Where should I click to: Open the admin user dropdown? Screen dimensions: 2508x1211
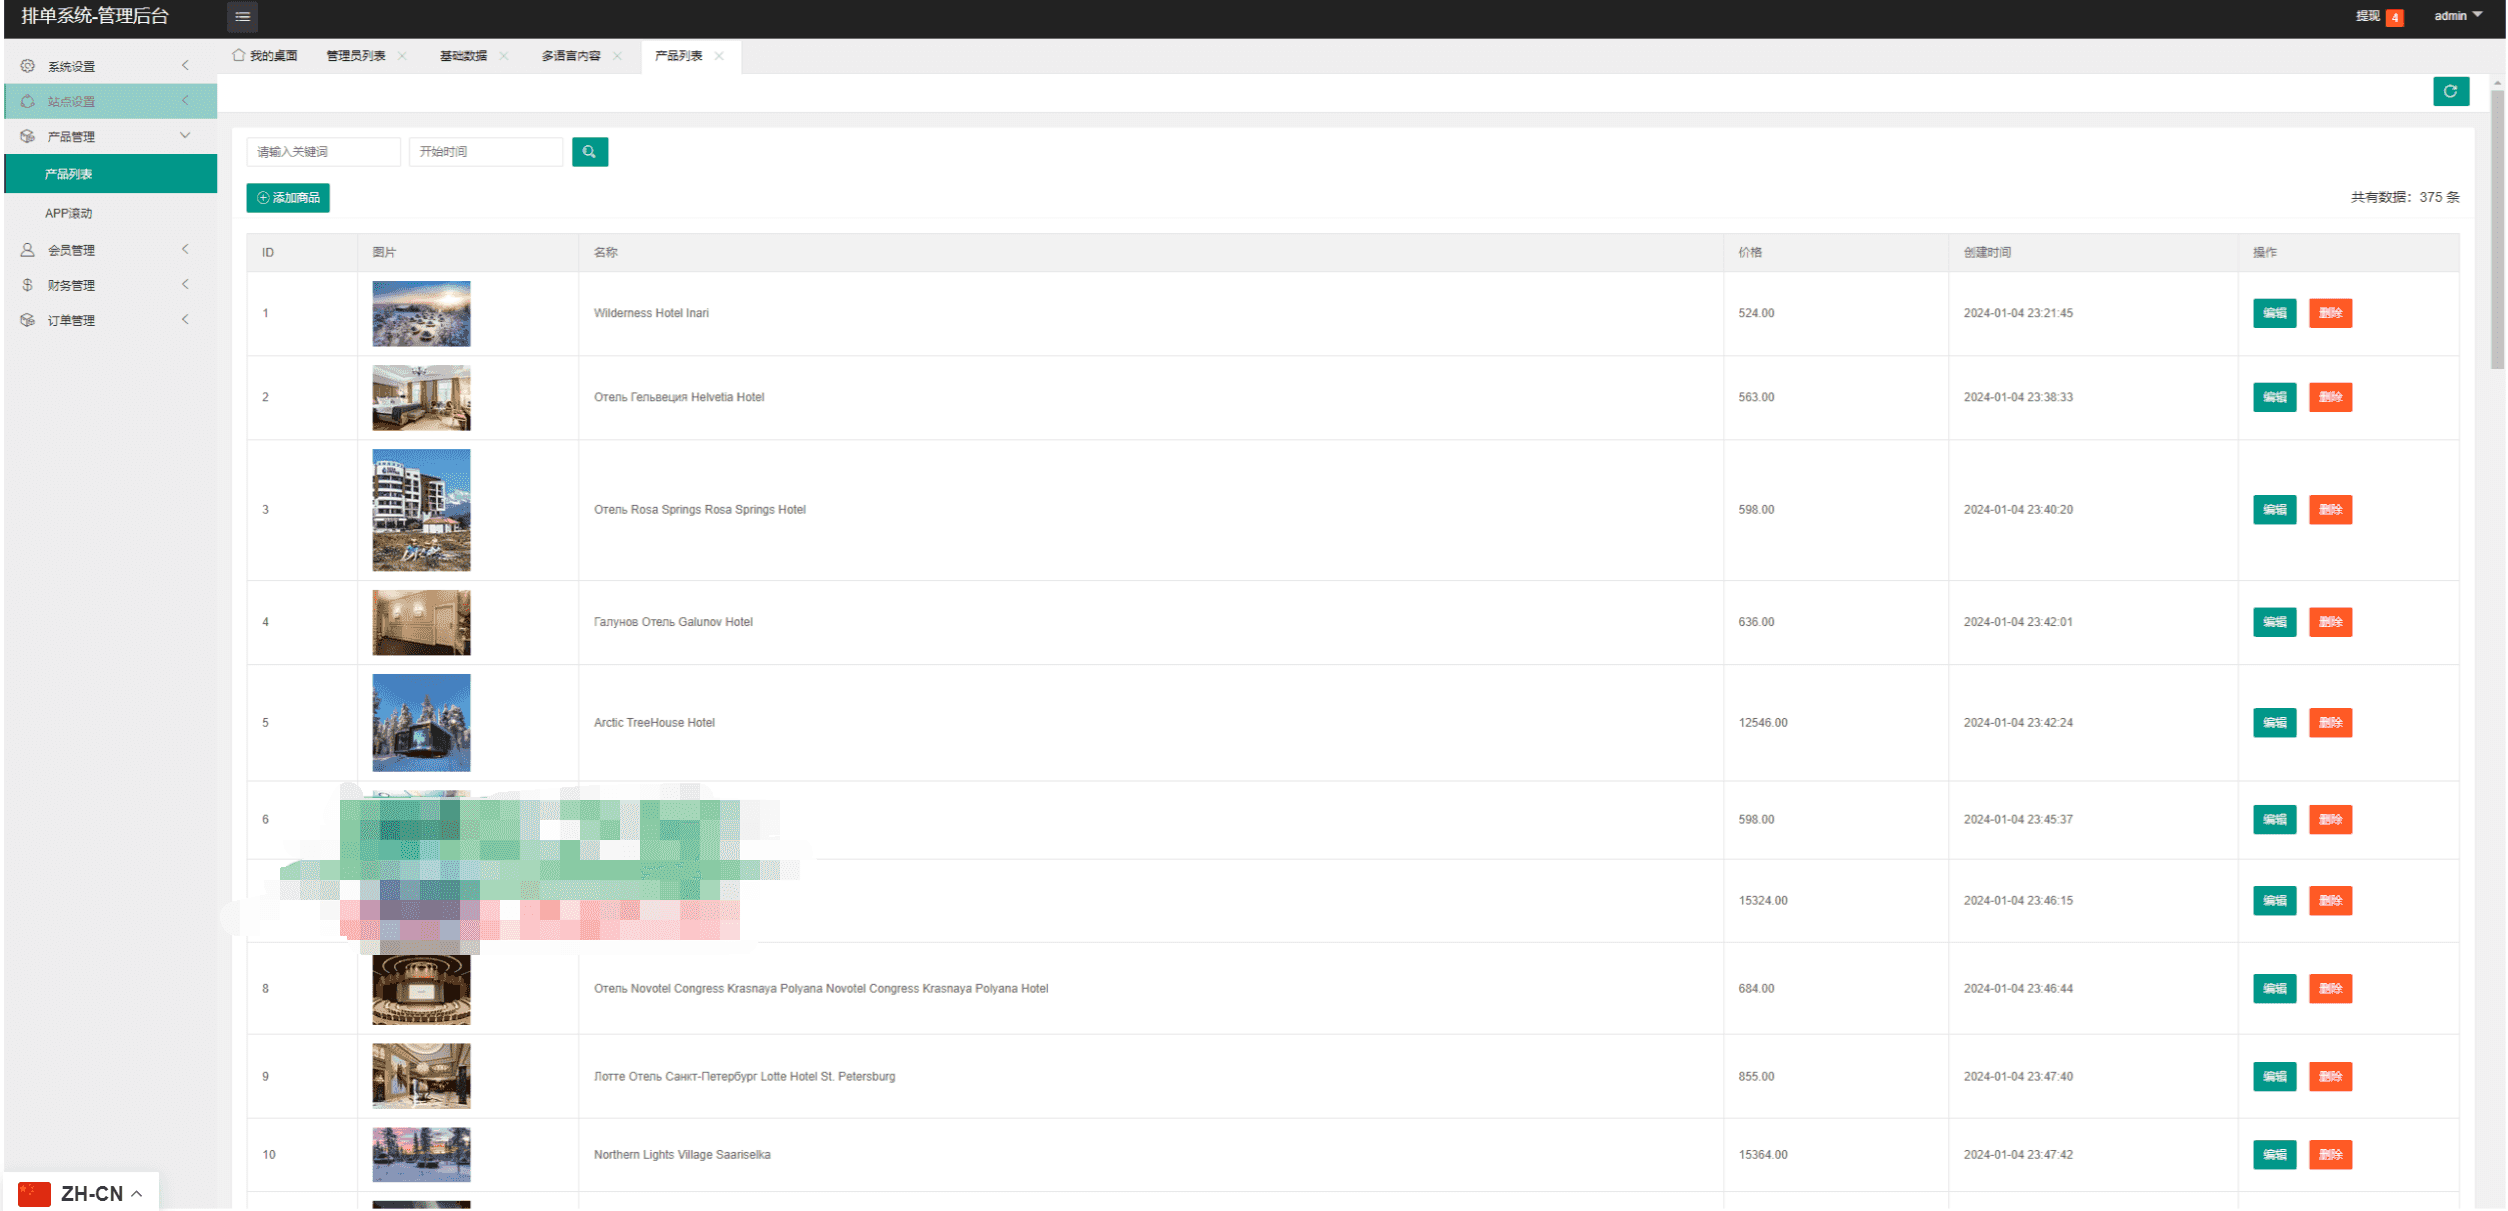[2457, 16]
